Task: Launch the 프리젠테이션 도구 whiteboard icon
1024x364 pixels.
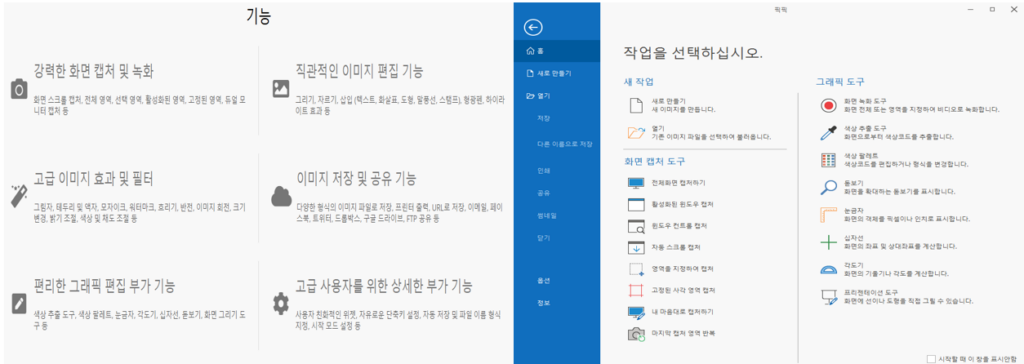Action: pos(828,297)
